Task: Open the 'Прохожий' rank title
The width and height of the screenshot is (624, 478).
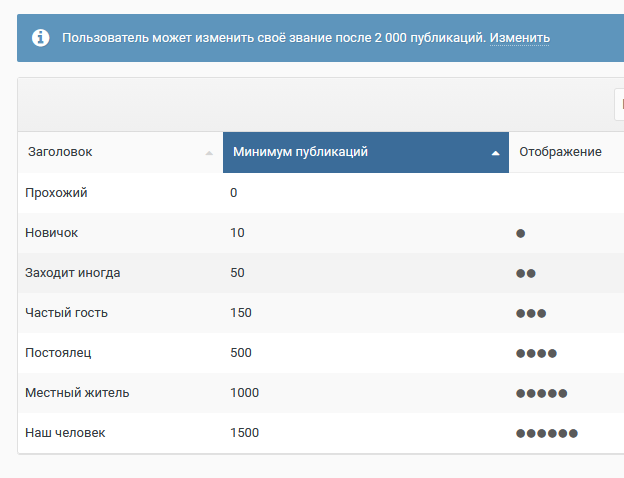Action: tap(56, 192)
